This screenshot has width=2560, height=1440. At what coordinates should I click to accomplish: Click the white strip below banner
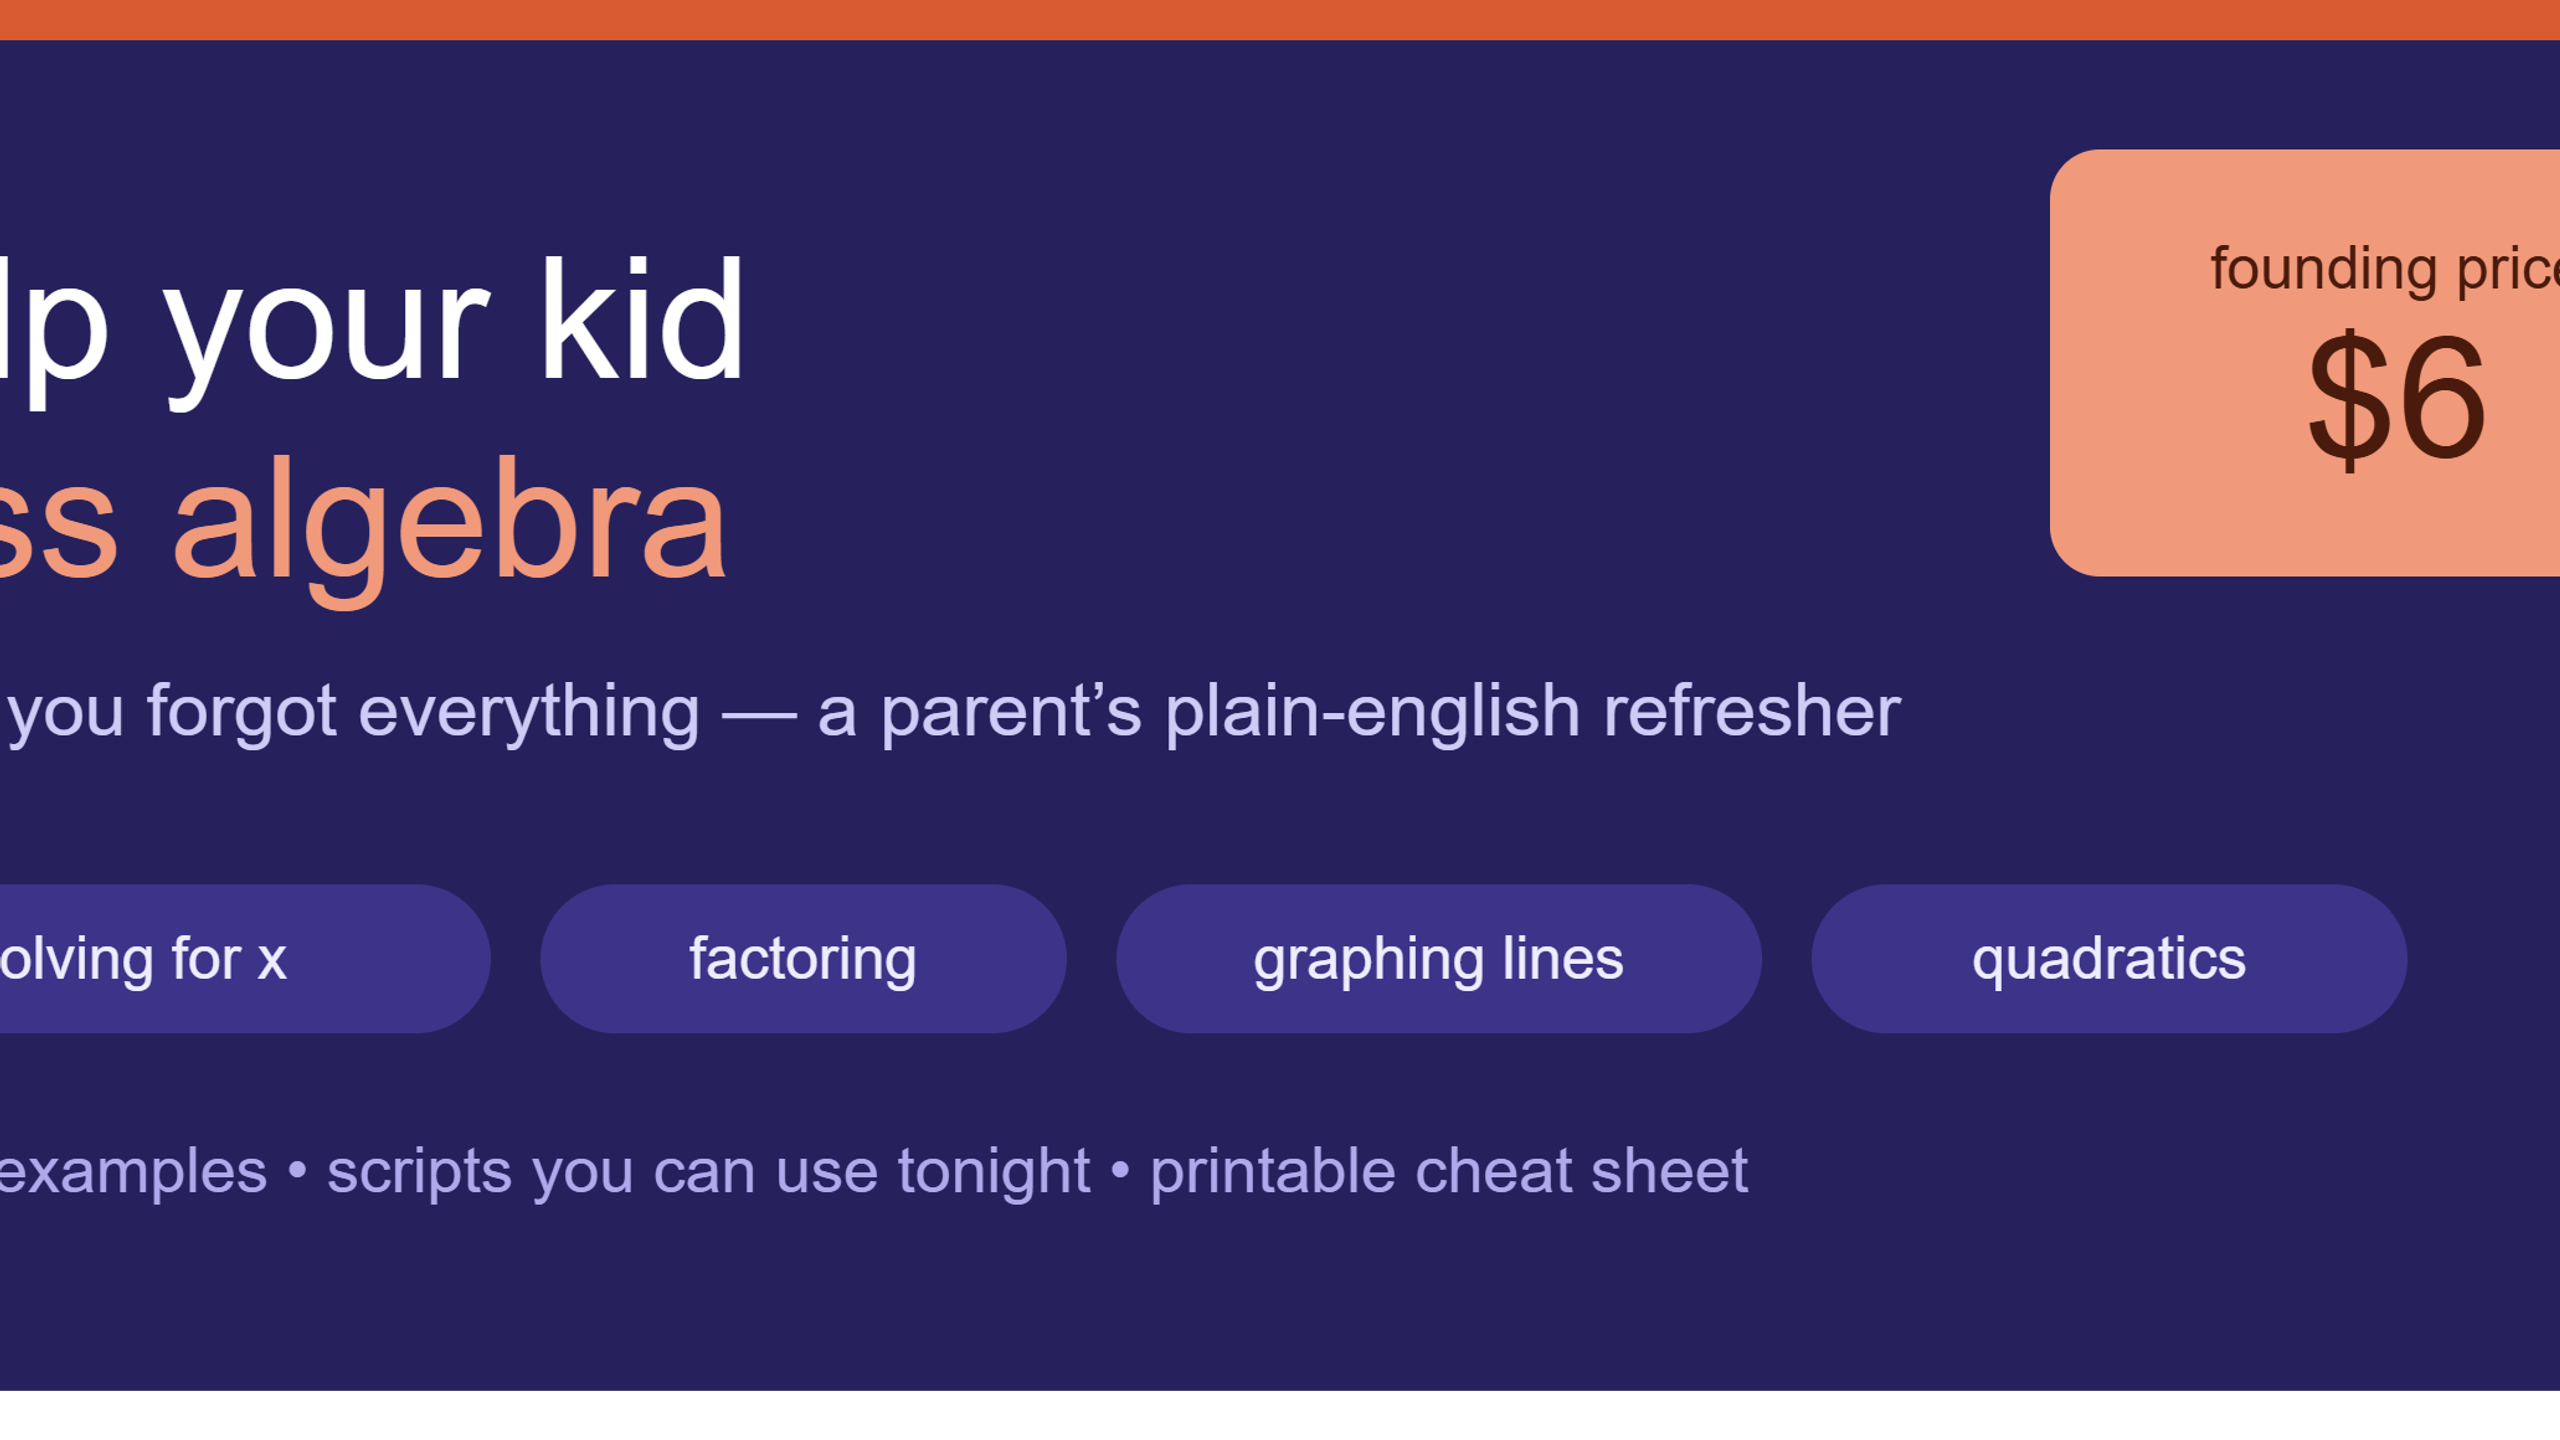tap(1280, 1415)
